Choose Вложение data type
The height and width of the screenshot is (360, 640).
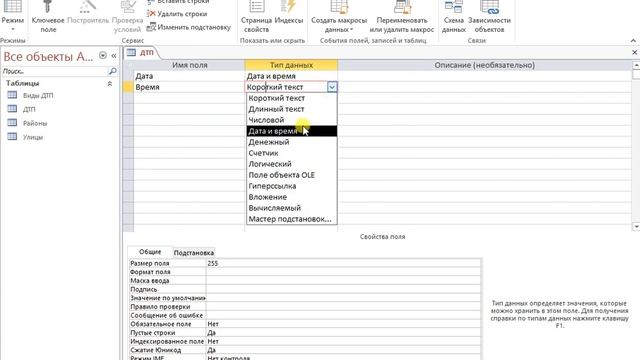point(291,197)
